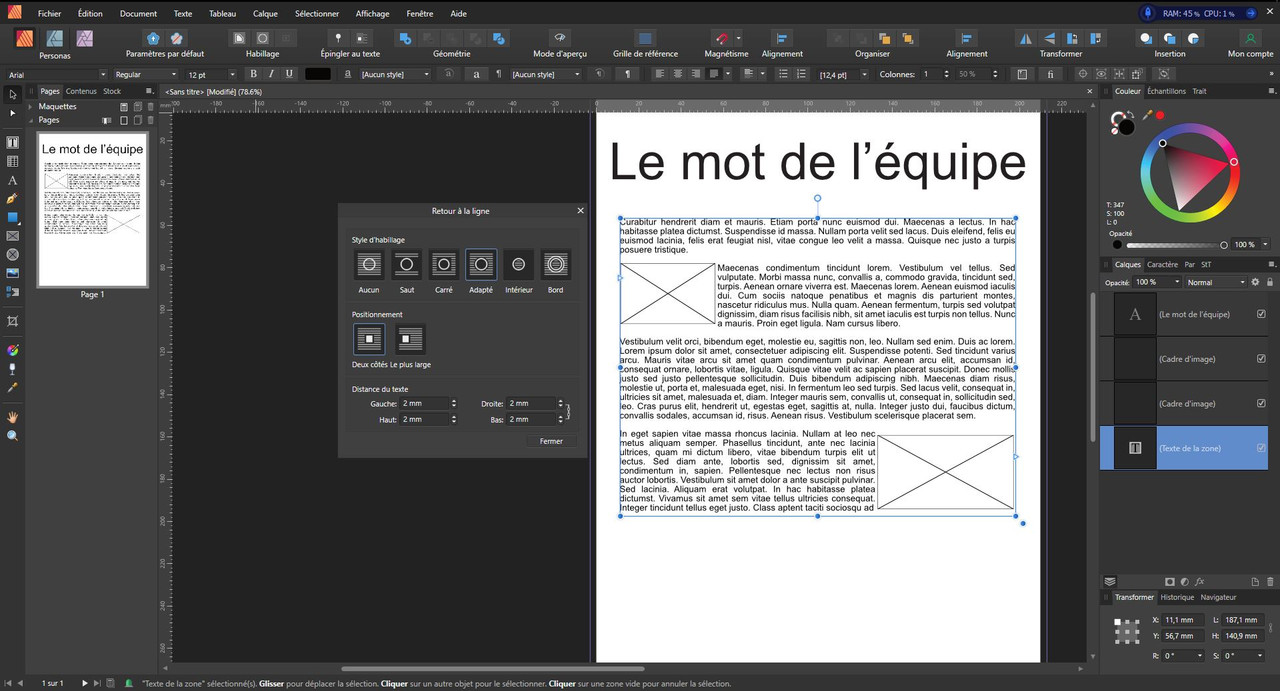Select the Page 1 thumbnail
The width and height of the screenshot is (1280, 691).
click(92, 210)
